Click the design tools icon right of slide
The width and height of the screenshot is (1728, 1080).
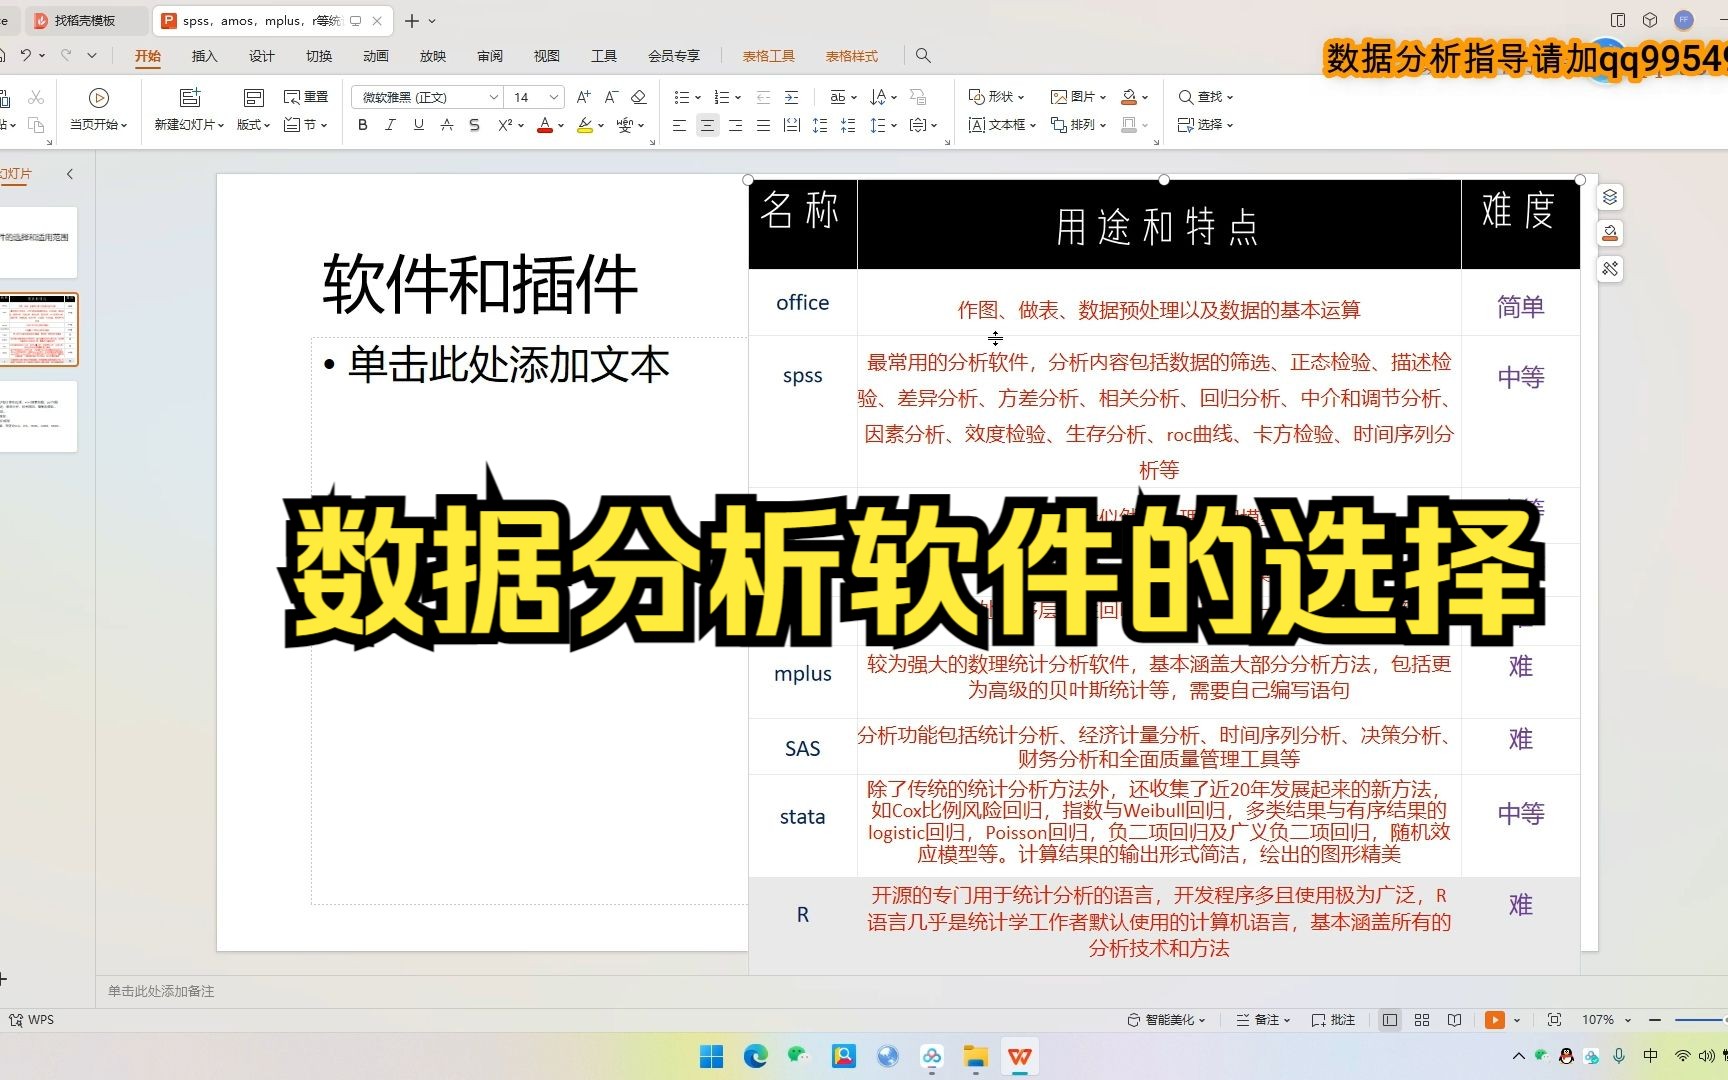coord(1610,269)
